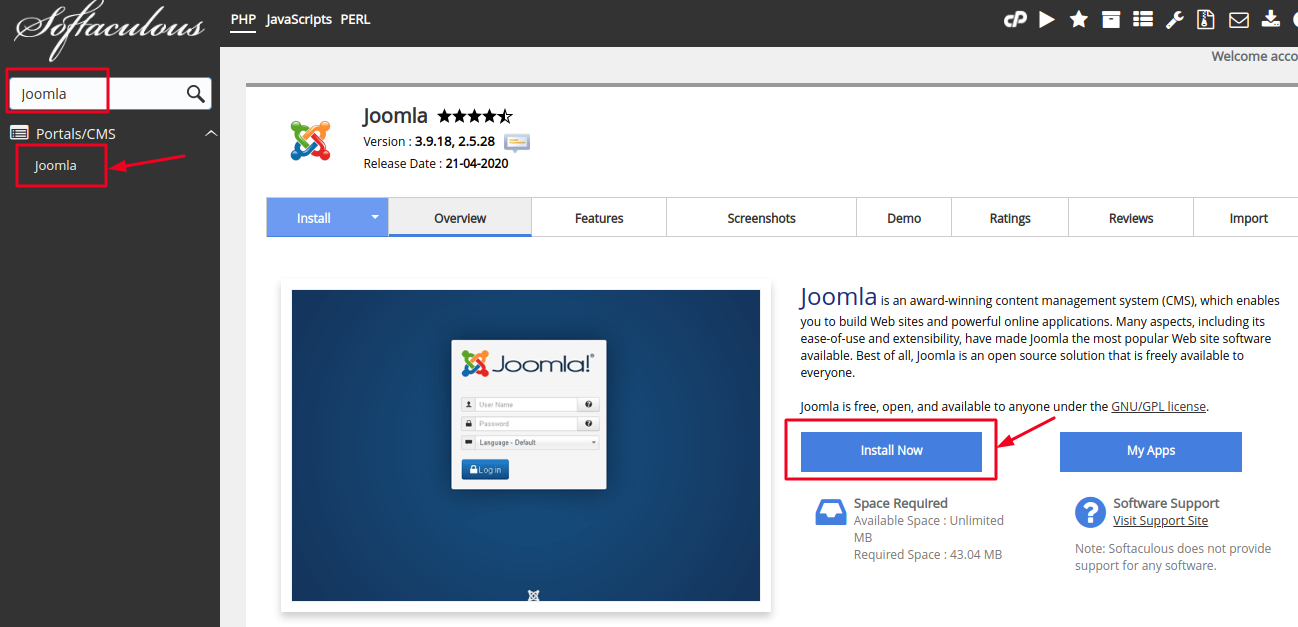Open email settings envelope icon
The width and height of the screenshot is (1298, 627).
pyautogui.click(x=1239, y=19)
